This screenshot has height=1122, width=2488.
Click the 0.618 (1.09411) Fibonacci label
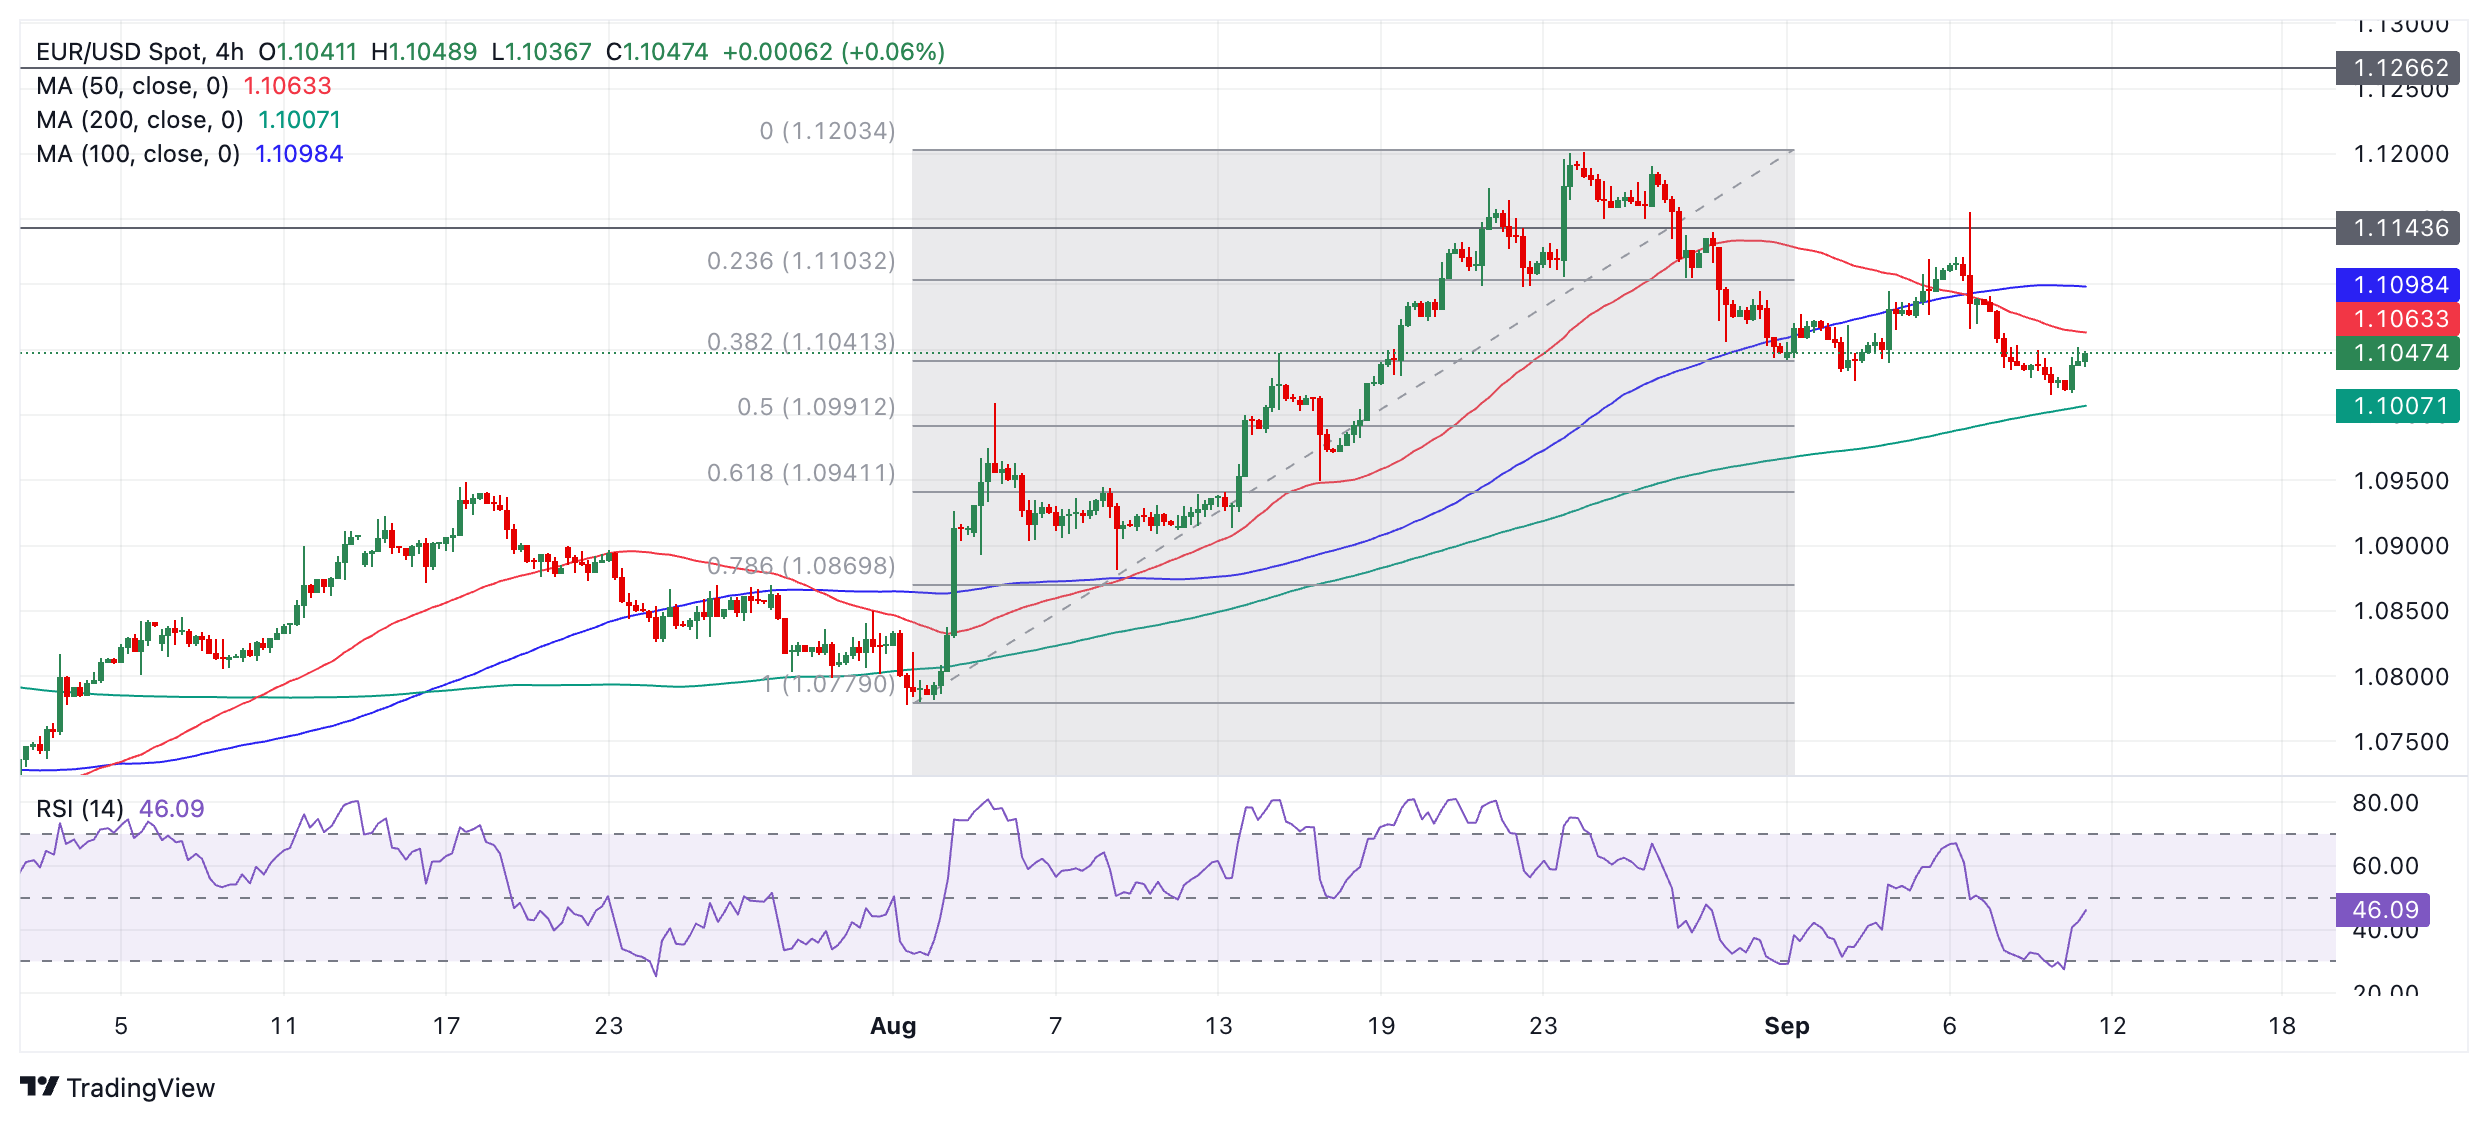click(801, 473)
